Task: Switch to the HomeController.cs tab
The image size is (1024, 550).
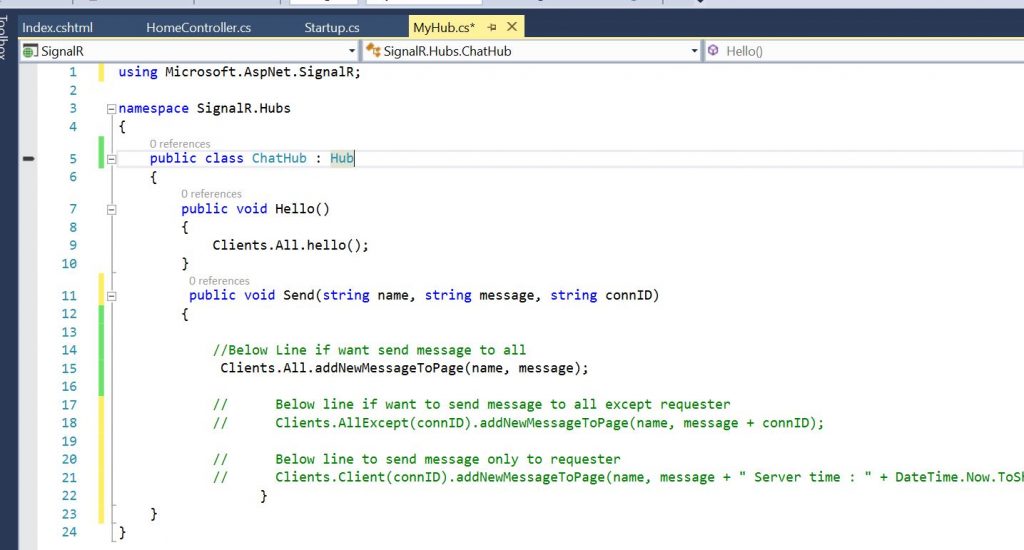Action: pyautogui.click(x=199, y=27)
